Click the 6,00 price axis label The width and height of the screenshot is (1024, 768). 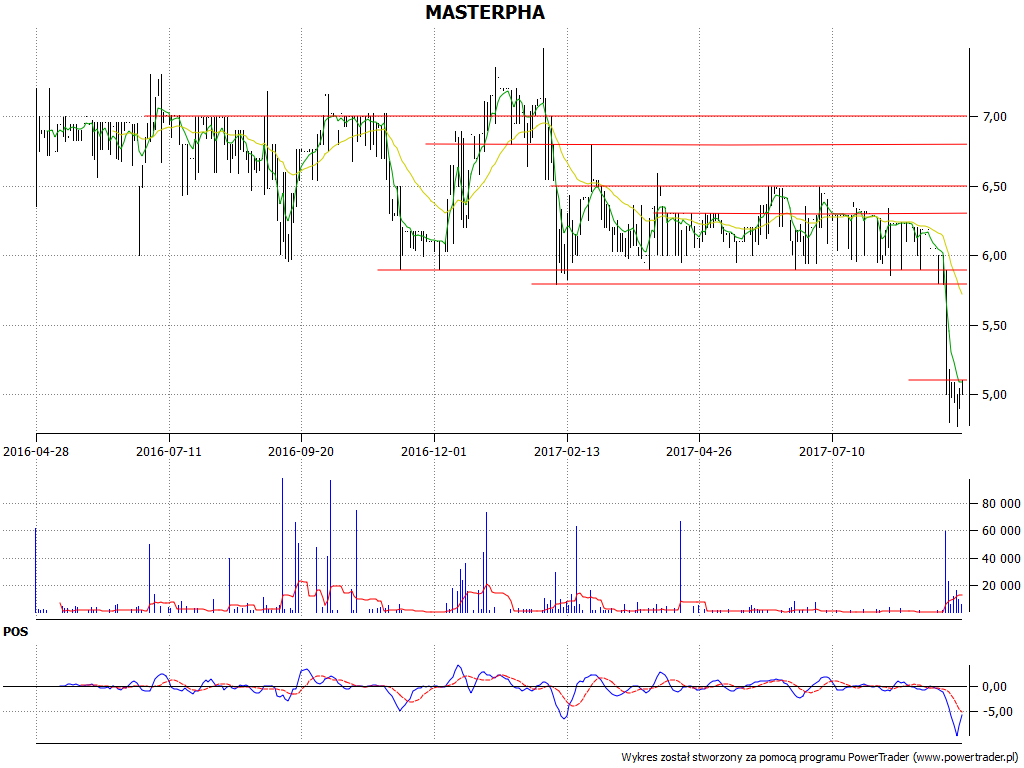pos(995,256)
